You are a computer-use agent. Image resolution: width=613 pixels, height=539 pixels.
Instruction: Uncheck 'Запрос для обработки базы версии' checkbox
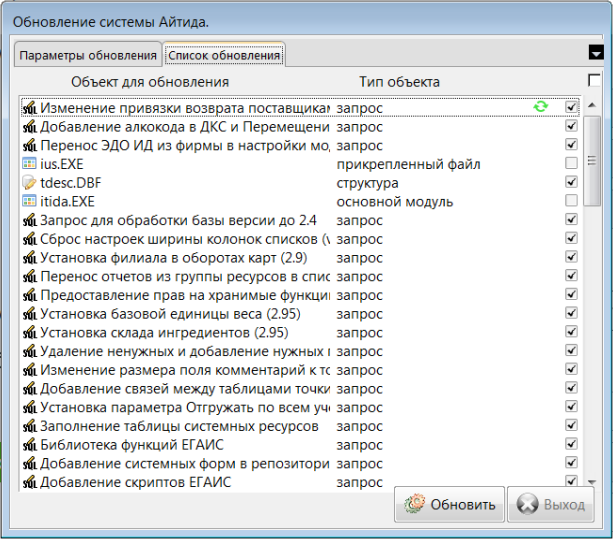[571, 219]
